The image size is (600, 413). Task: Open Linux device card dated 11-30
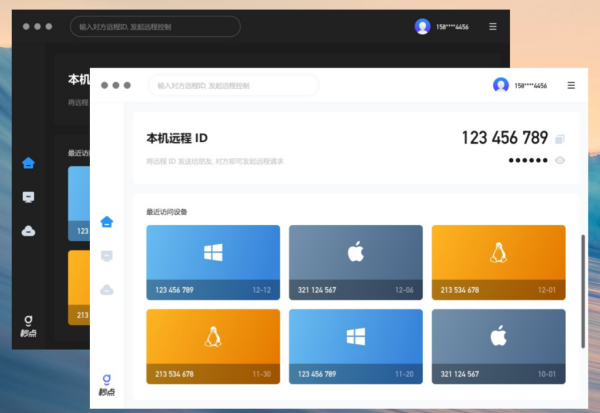(213, 346)
